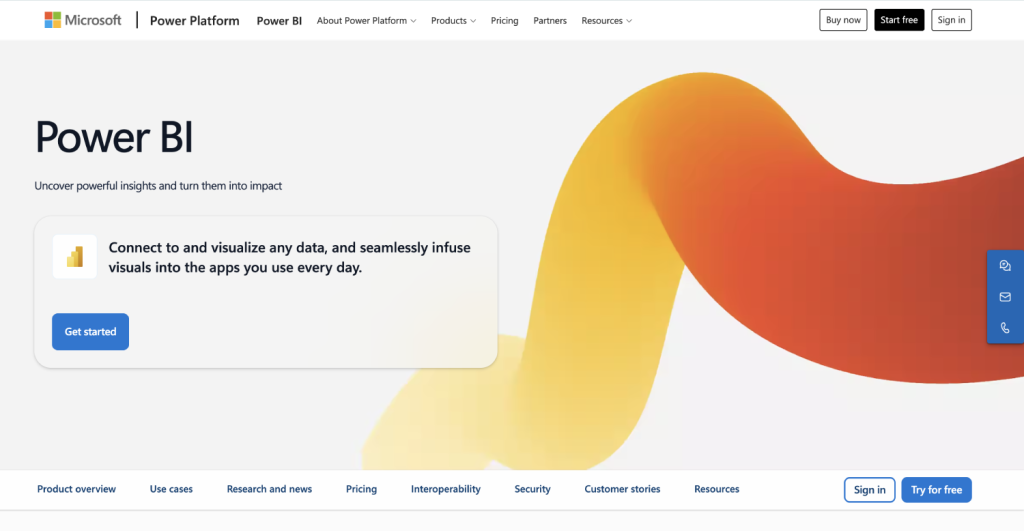Click the Start free button
Screen dimensions: 1024x531
899,20
